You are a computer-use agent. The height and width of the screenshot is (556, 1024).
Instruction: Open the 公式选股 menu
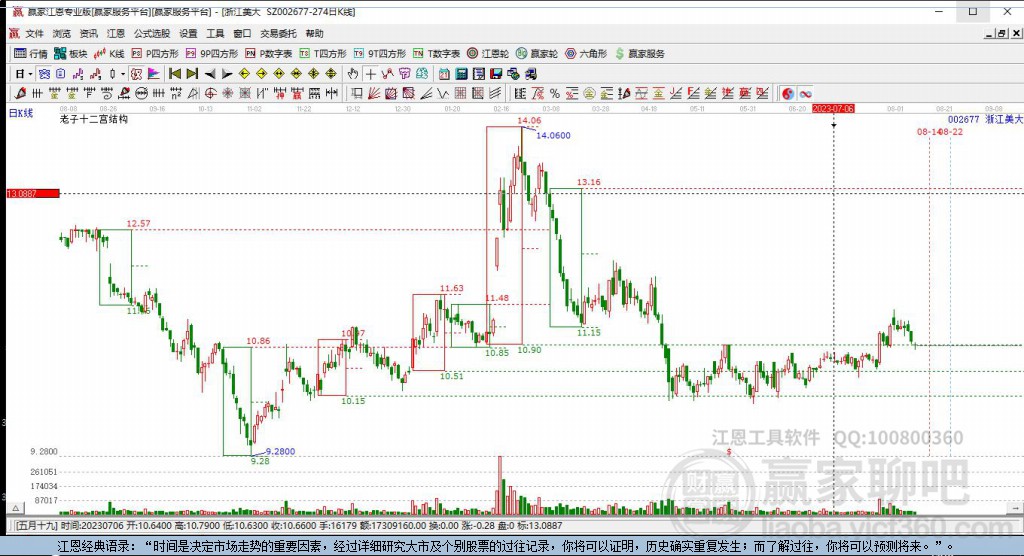(152, 33)
